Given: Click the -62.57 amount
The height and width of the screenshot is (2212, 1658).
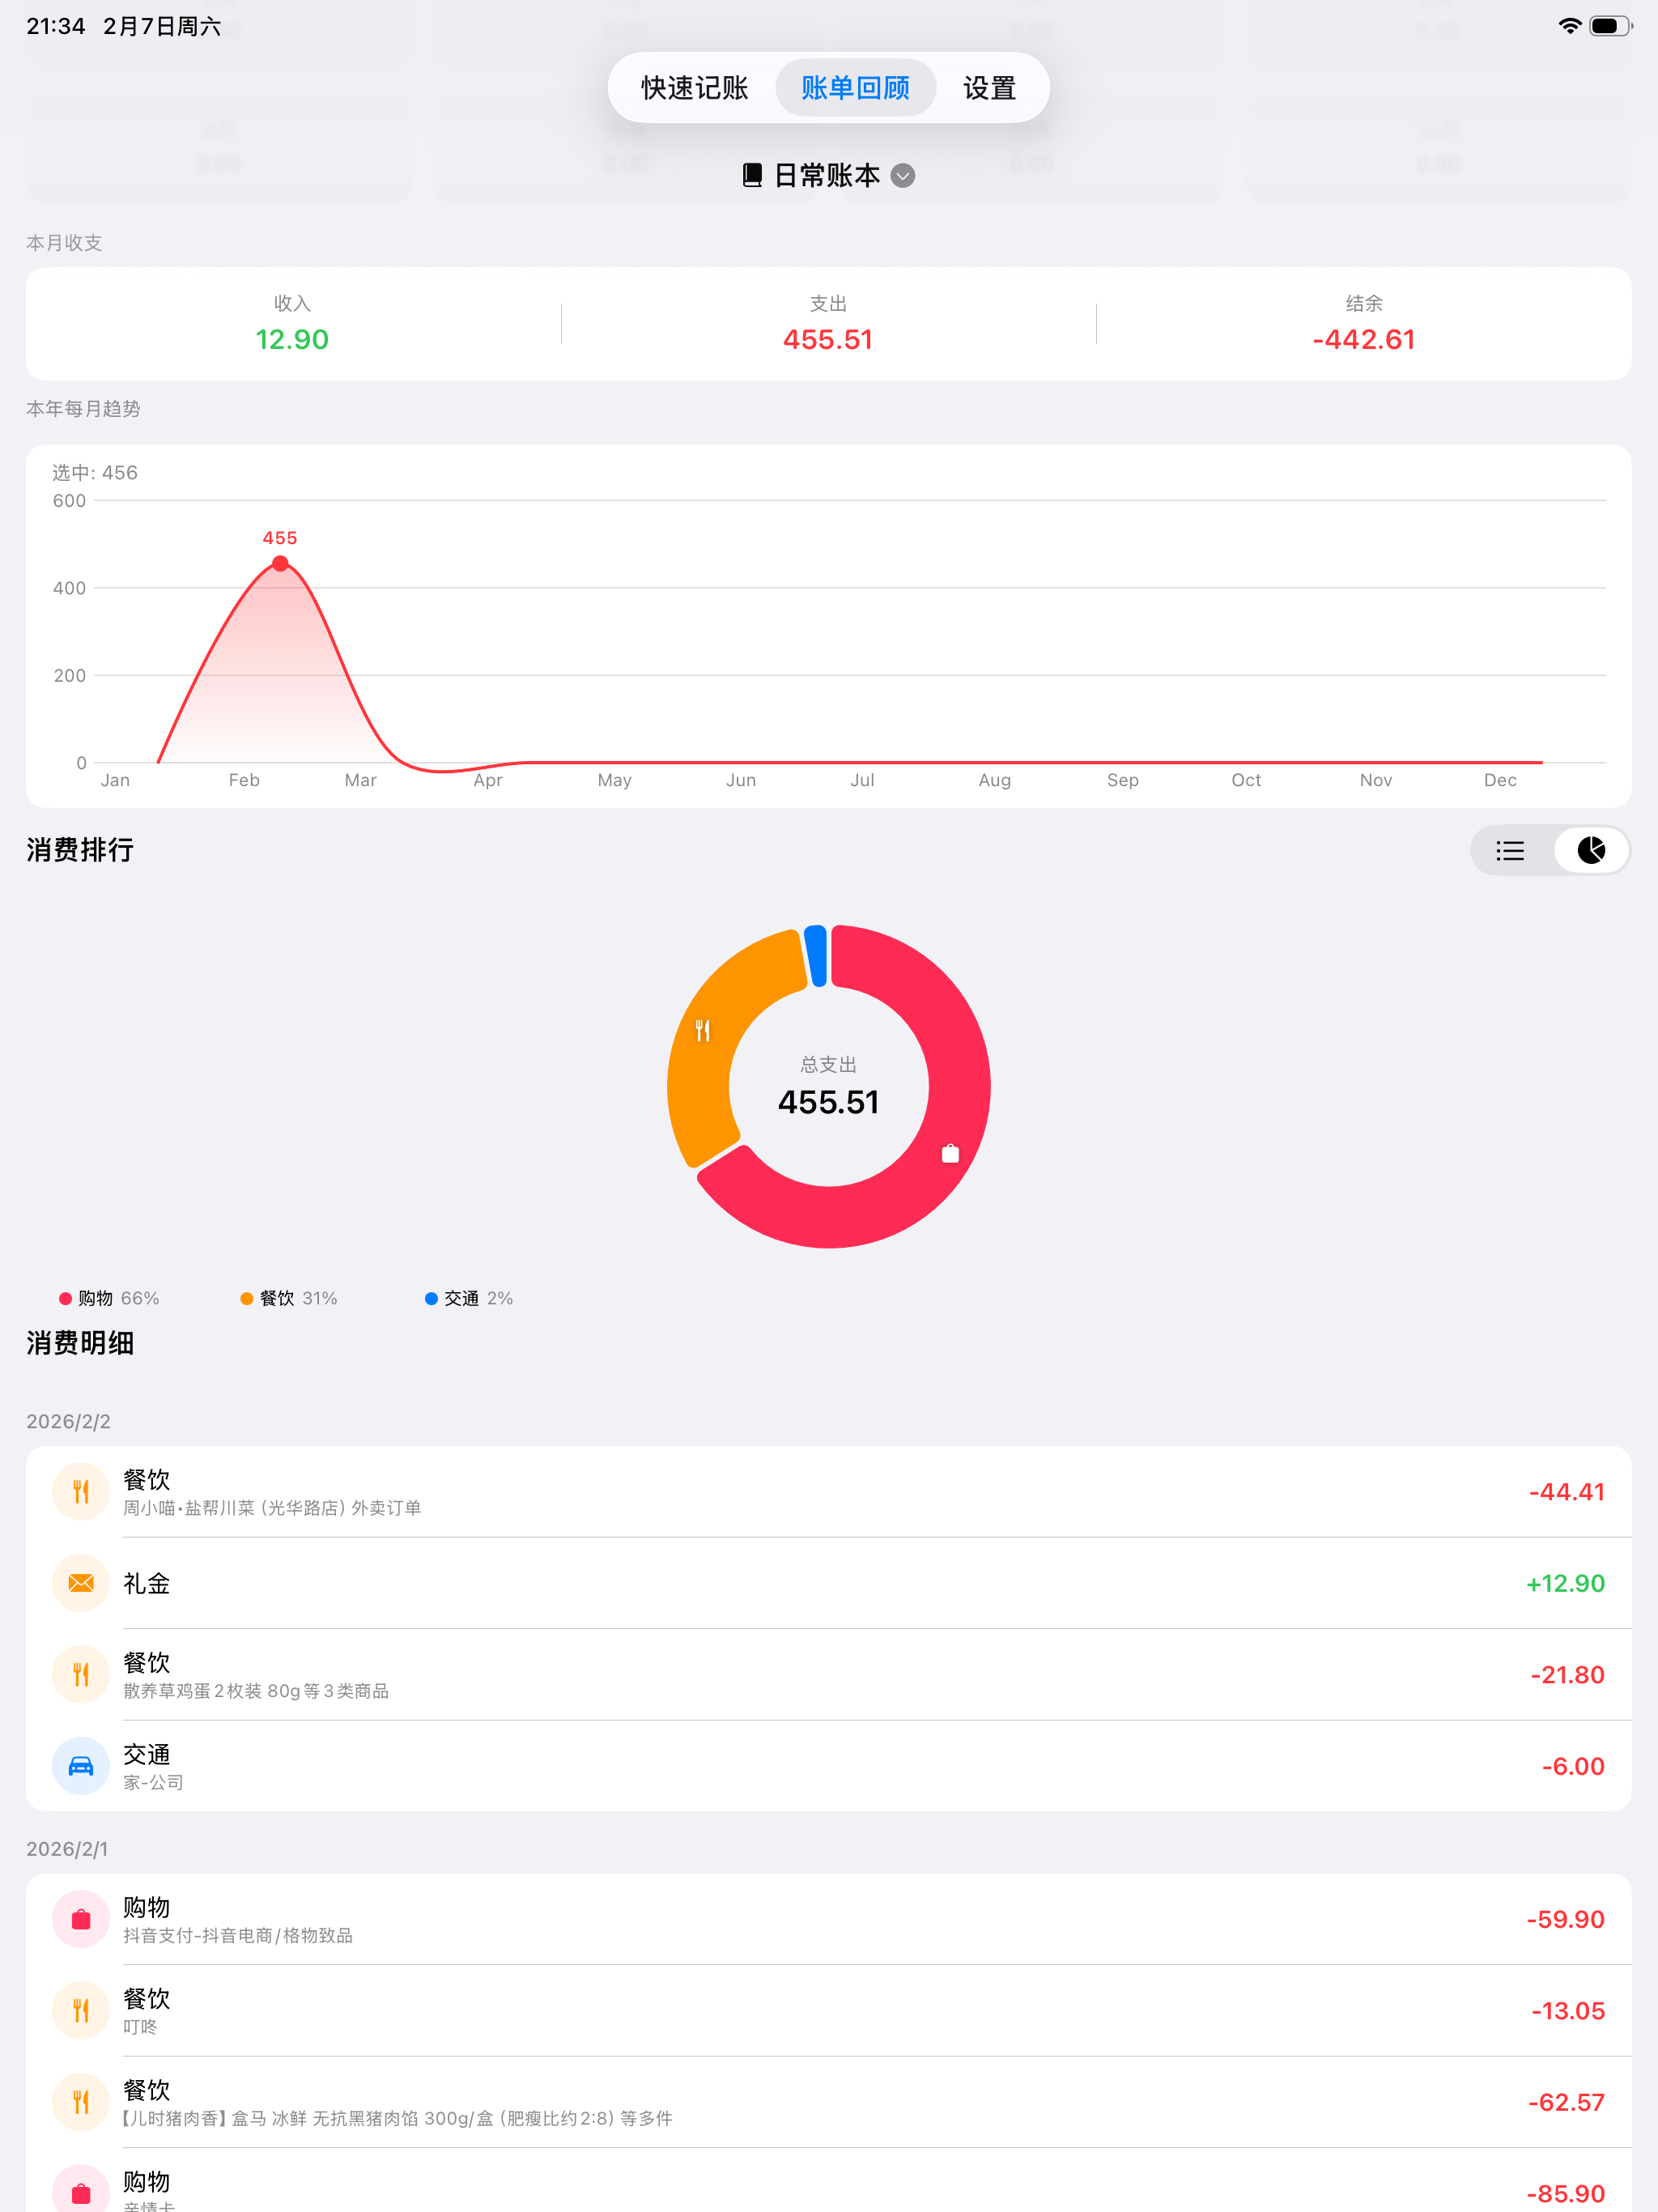Looking at the screenshot, I should click(x=1565, y=2103).
